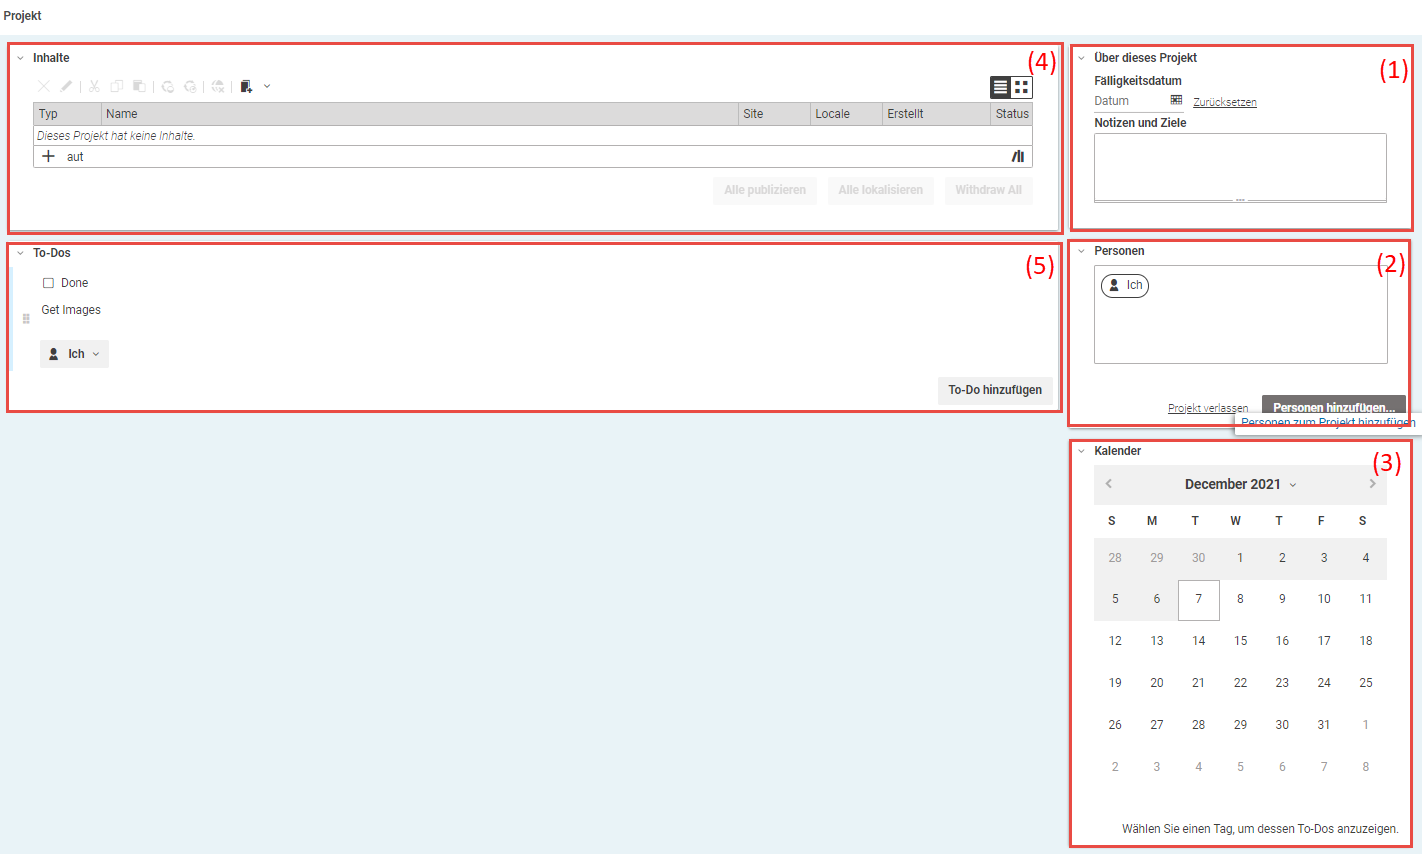Go to previous month in calendar

pyautogui.click(x=1108, y=484)
